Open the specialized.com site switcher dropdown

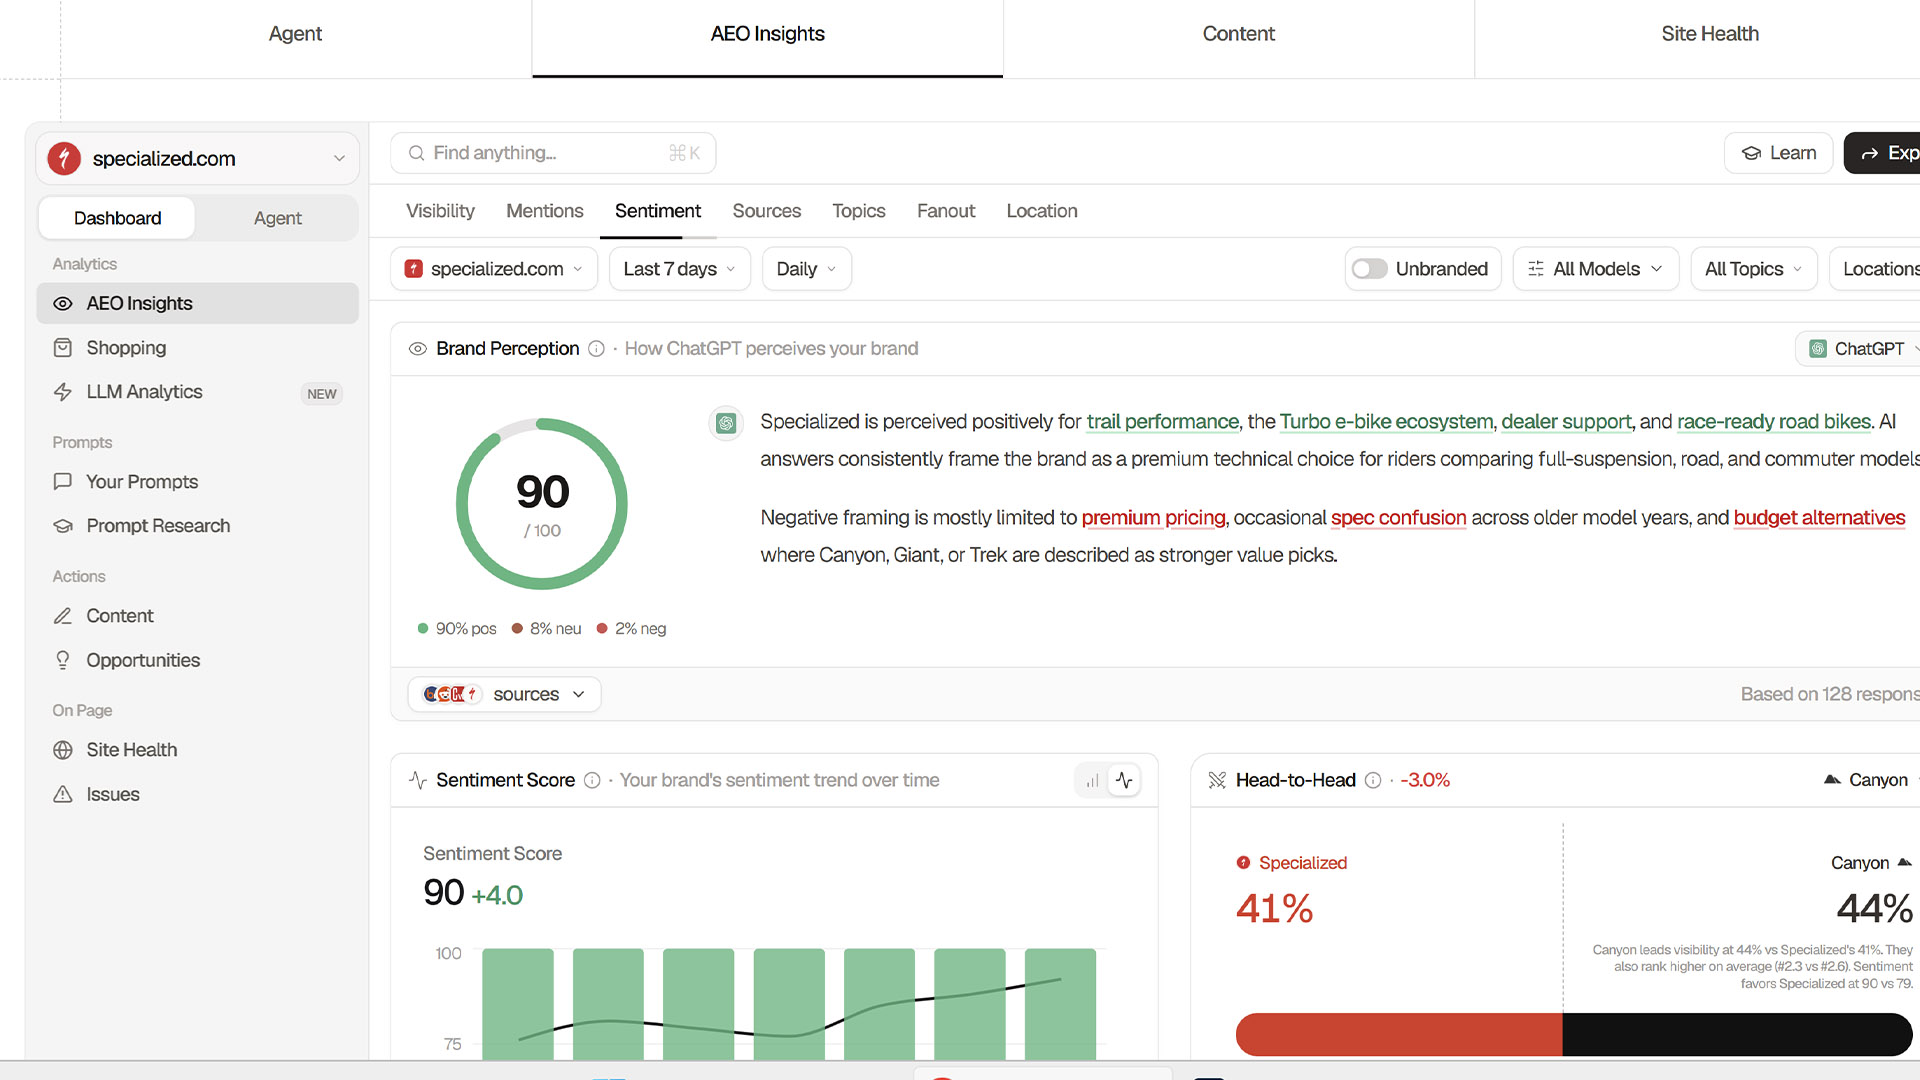pyautogui.click(x=197, y=158)
